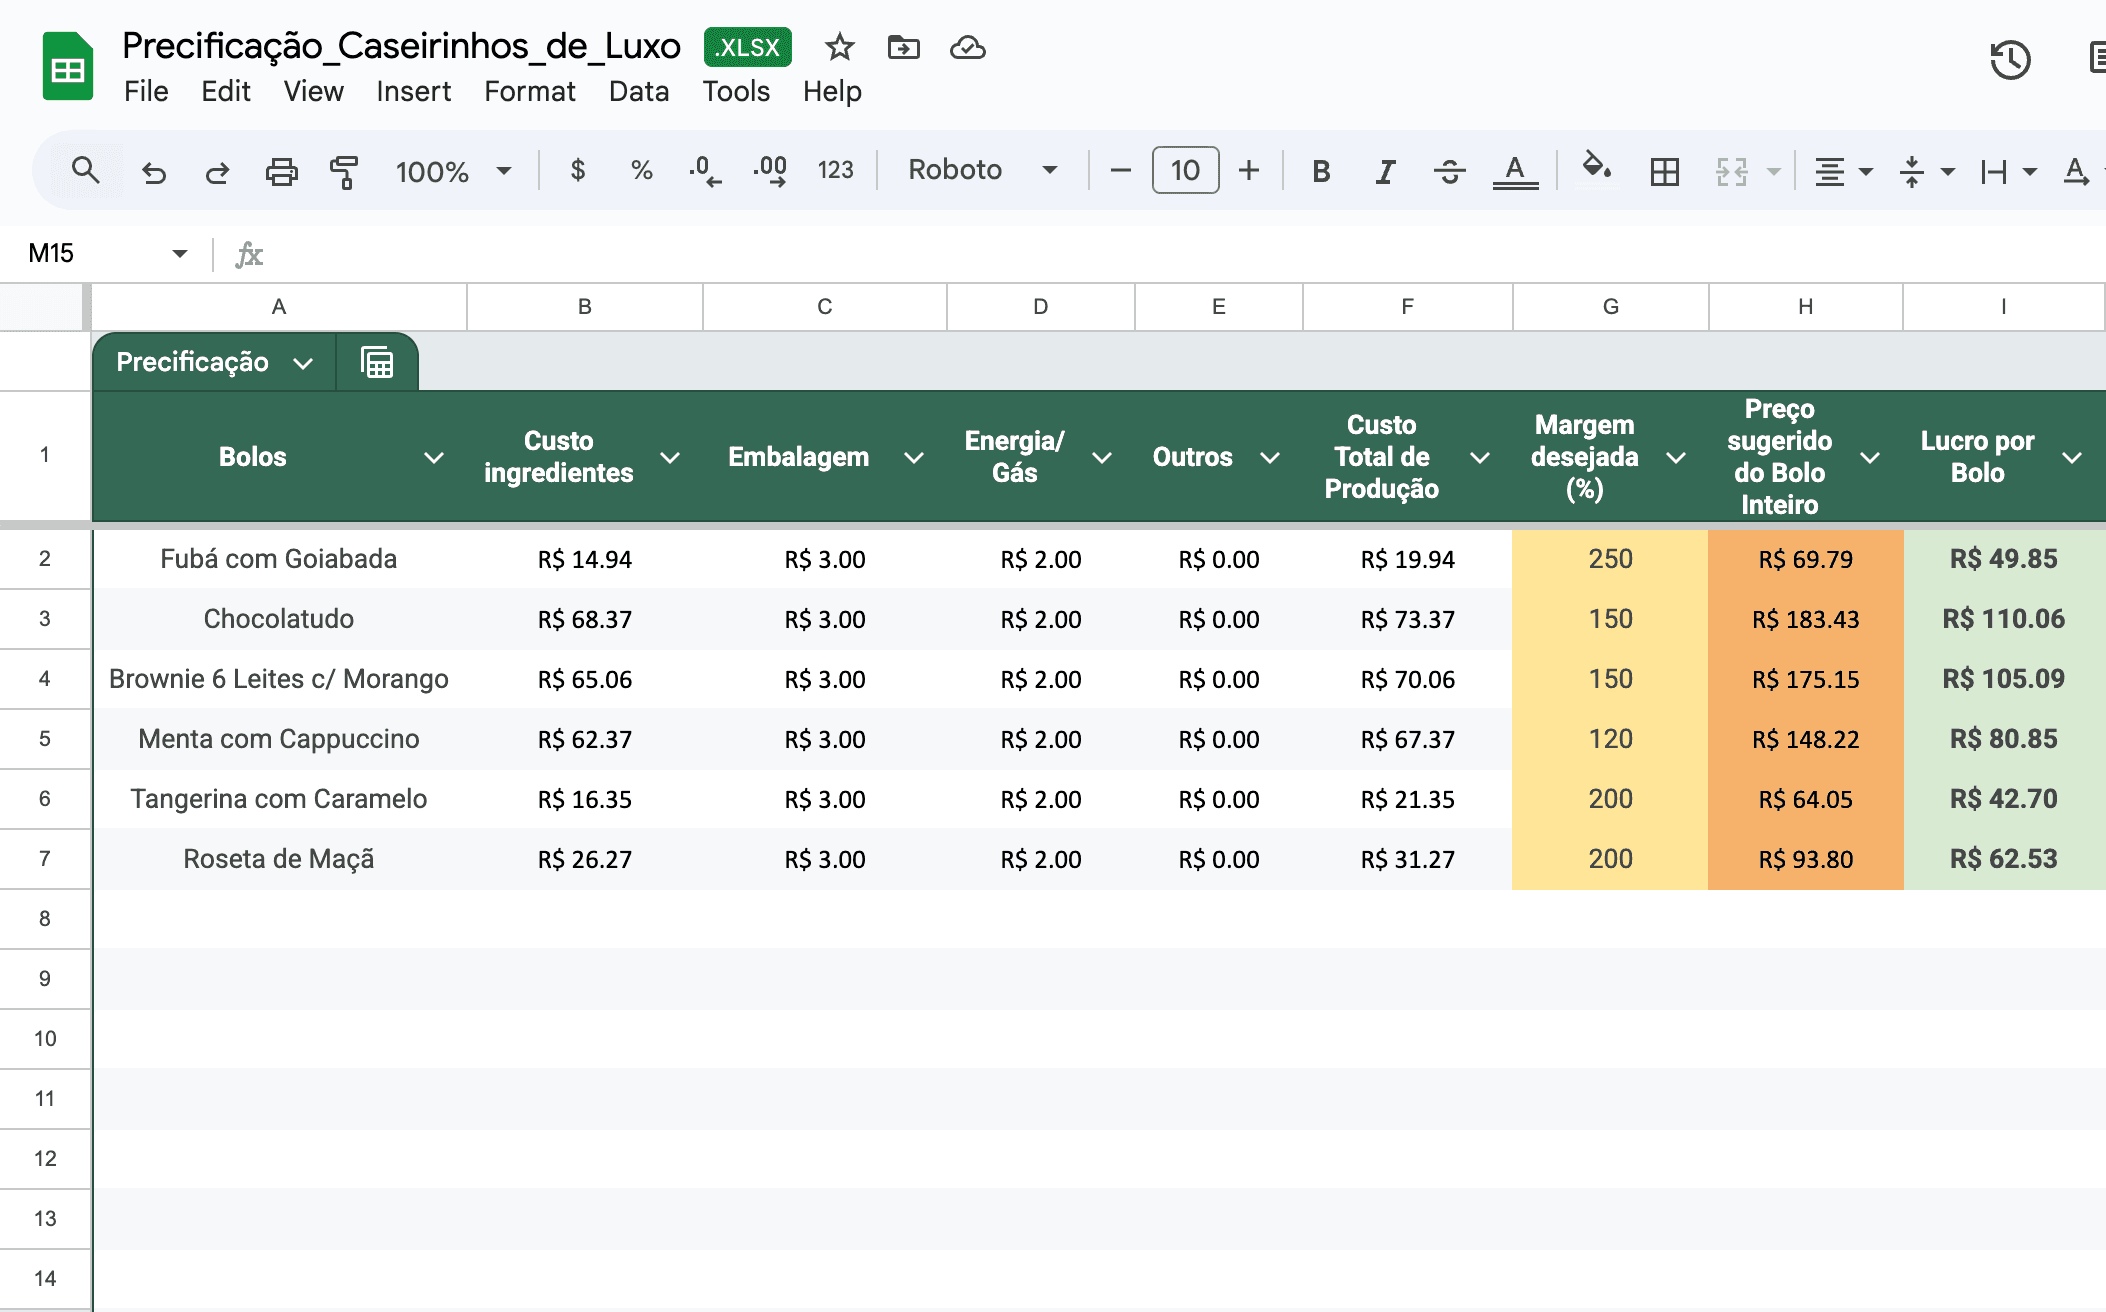Toggle bold formatting
The height and width of the screenshot is (1312, 2106).
tap(1320, 171)
